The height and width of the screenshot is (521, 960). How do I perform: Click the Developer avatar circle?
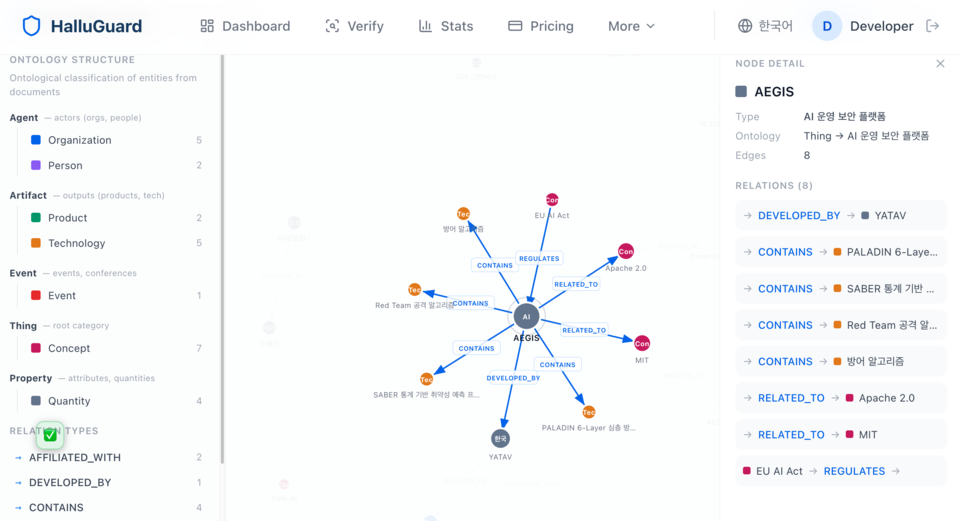coord(827,26)
